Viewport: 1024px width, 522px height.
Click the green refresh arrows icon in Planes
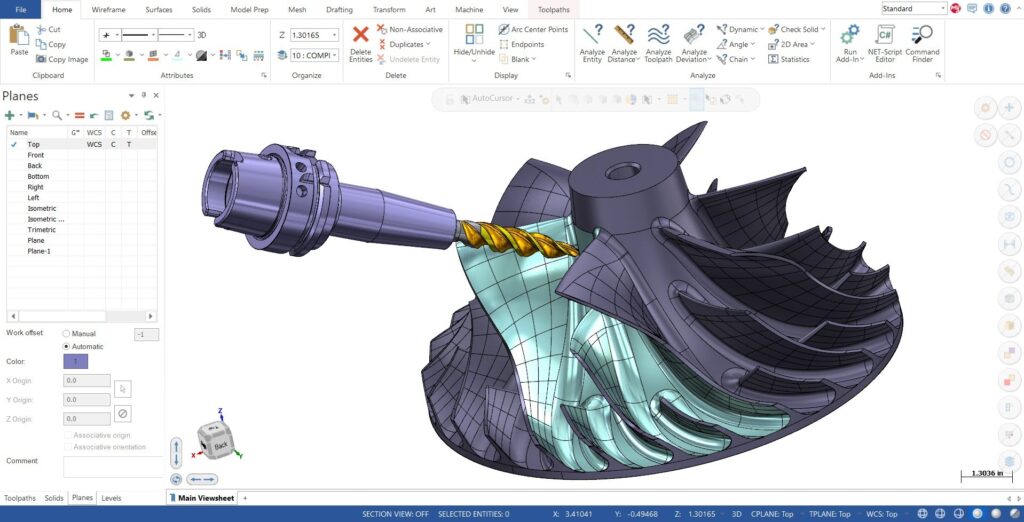point(149,116)
